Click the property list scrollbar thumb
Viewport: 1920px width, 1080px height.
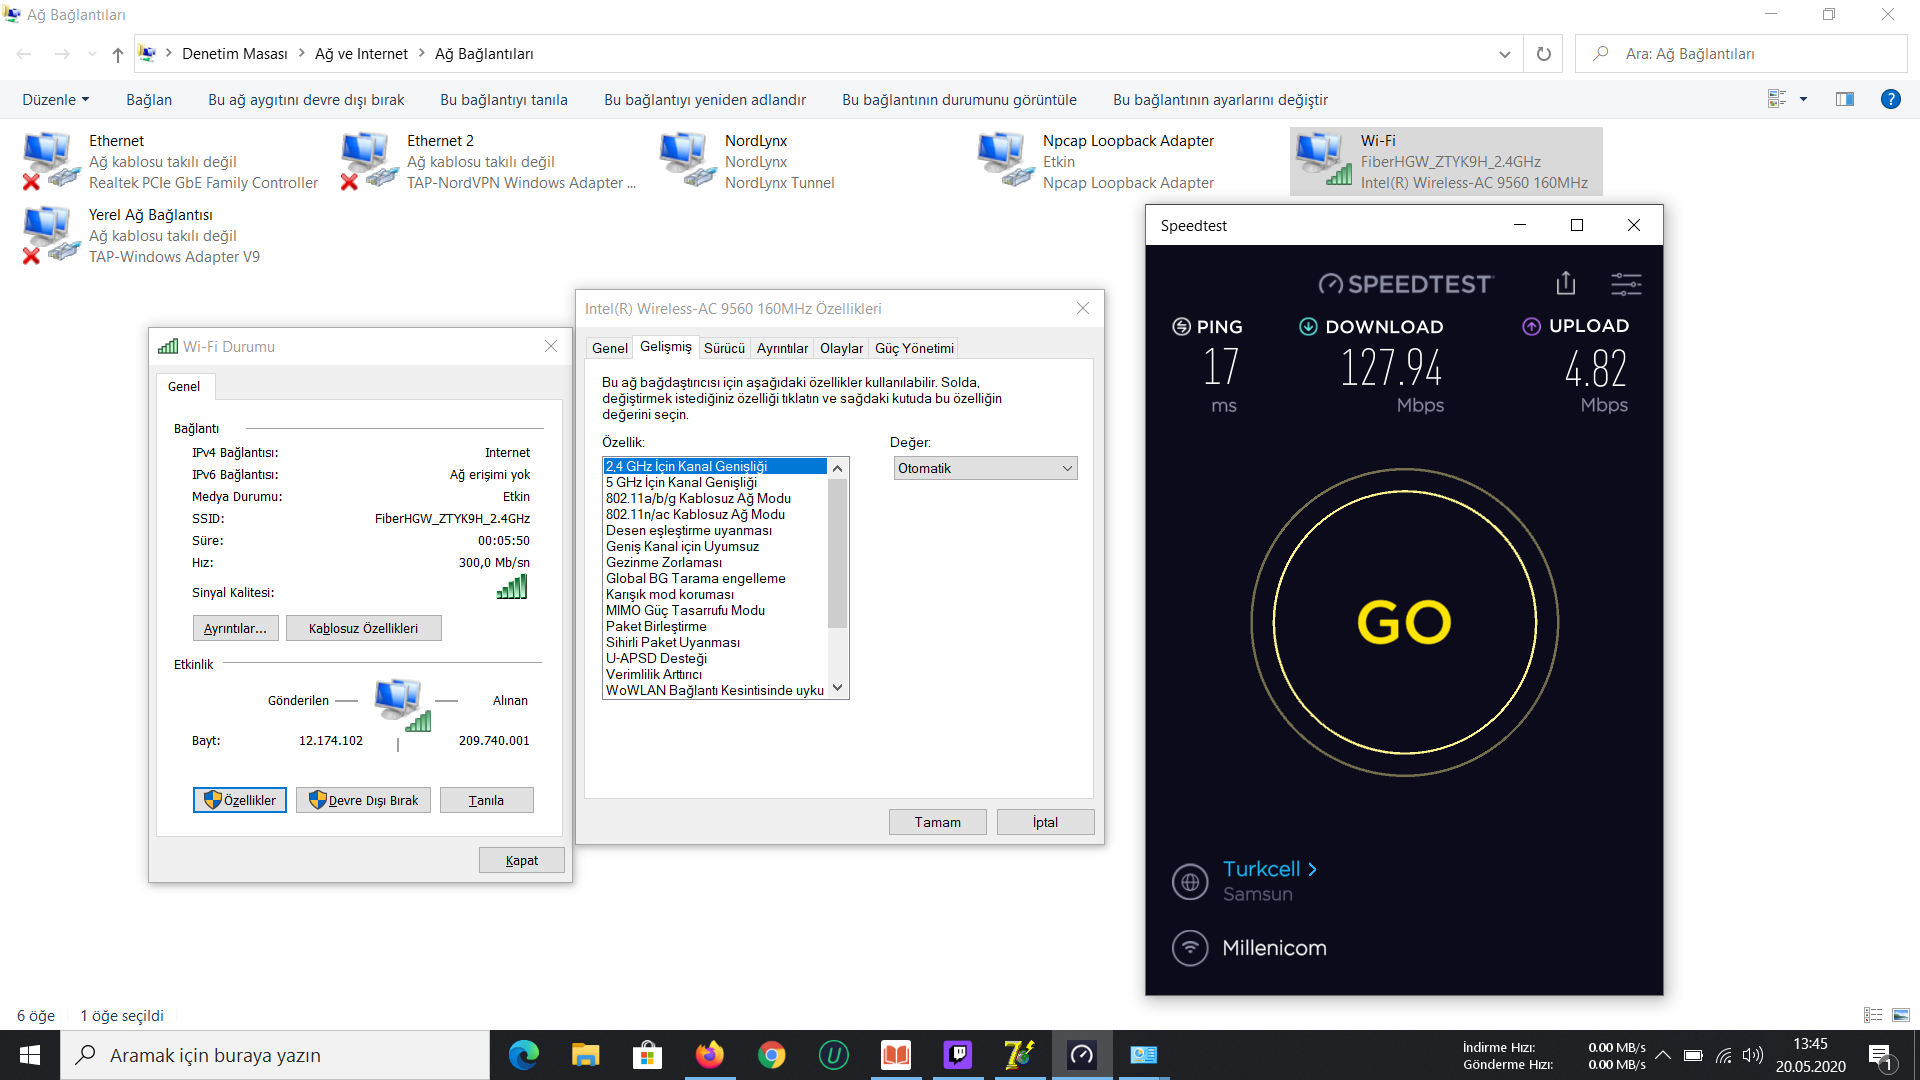[x=838, y=553]
